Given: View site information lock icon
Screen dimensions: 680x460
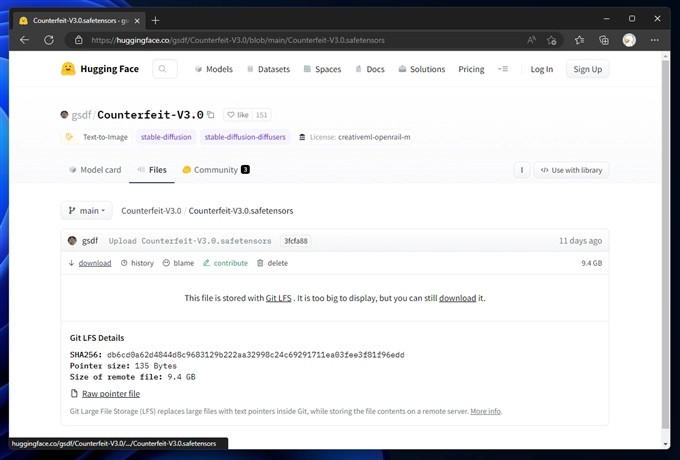Looking at the screenshot, I should coord(78,40).
